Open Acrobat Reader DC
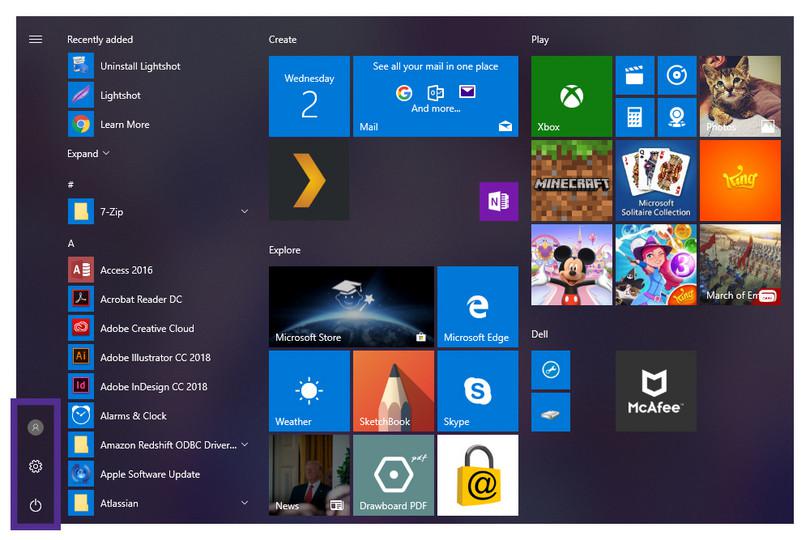The image size is (810, 540). tap(160, 299)
